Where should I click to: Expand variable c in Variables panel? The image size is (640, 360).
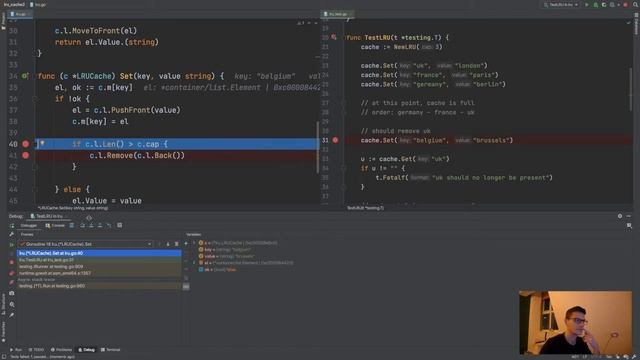[195, 243]
